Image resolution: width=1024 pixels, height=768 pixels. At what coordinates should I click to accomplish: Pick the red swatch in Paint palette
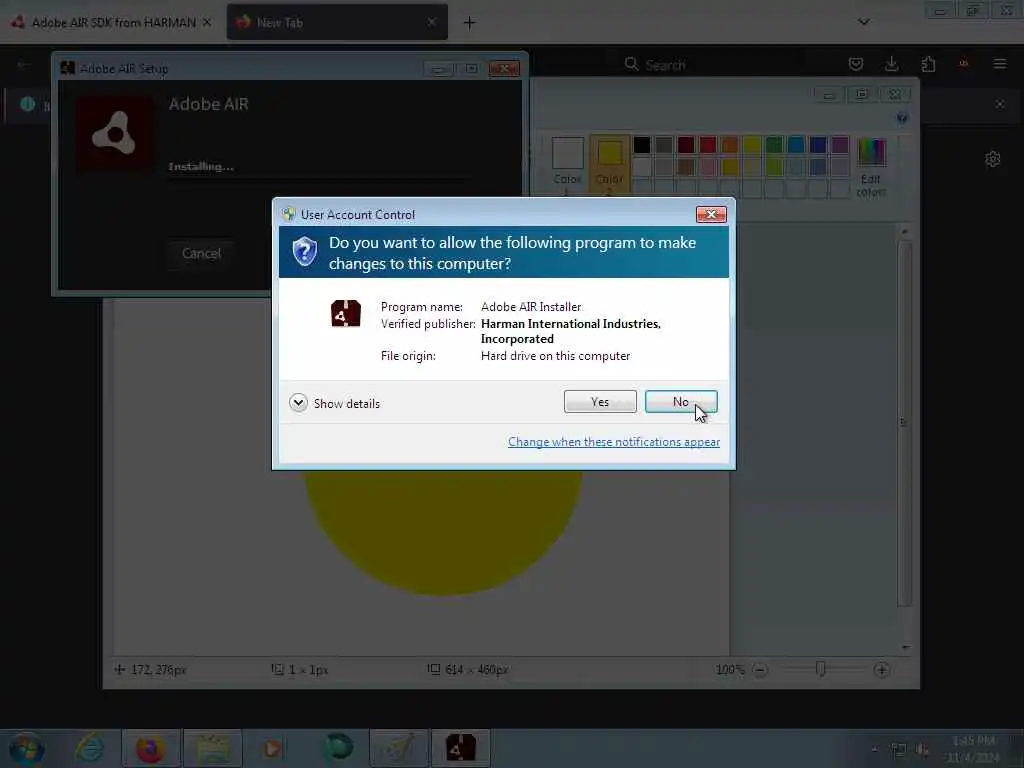click(708, 144)
